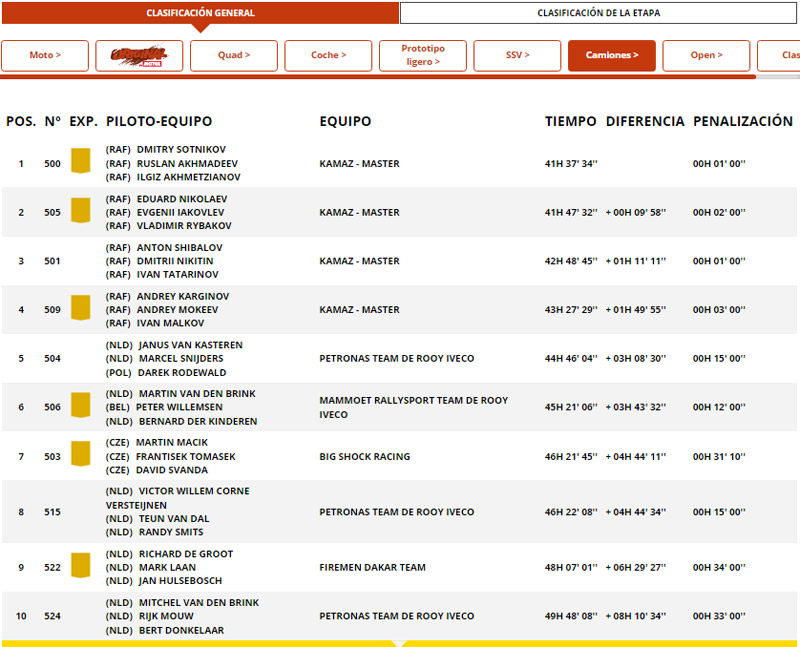The height and width of the screenshot is (647, 800).
Task: Choose the Quad category
Action: pyautogui.click(x=234, y=55)
